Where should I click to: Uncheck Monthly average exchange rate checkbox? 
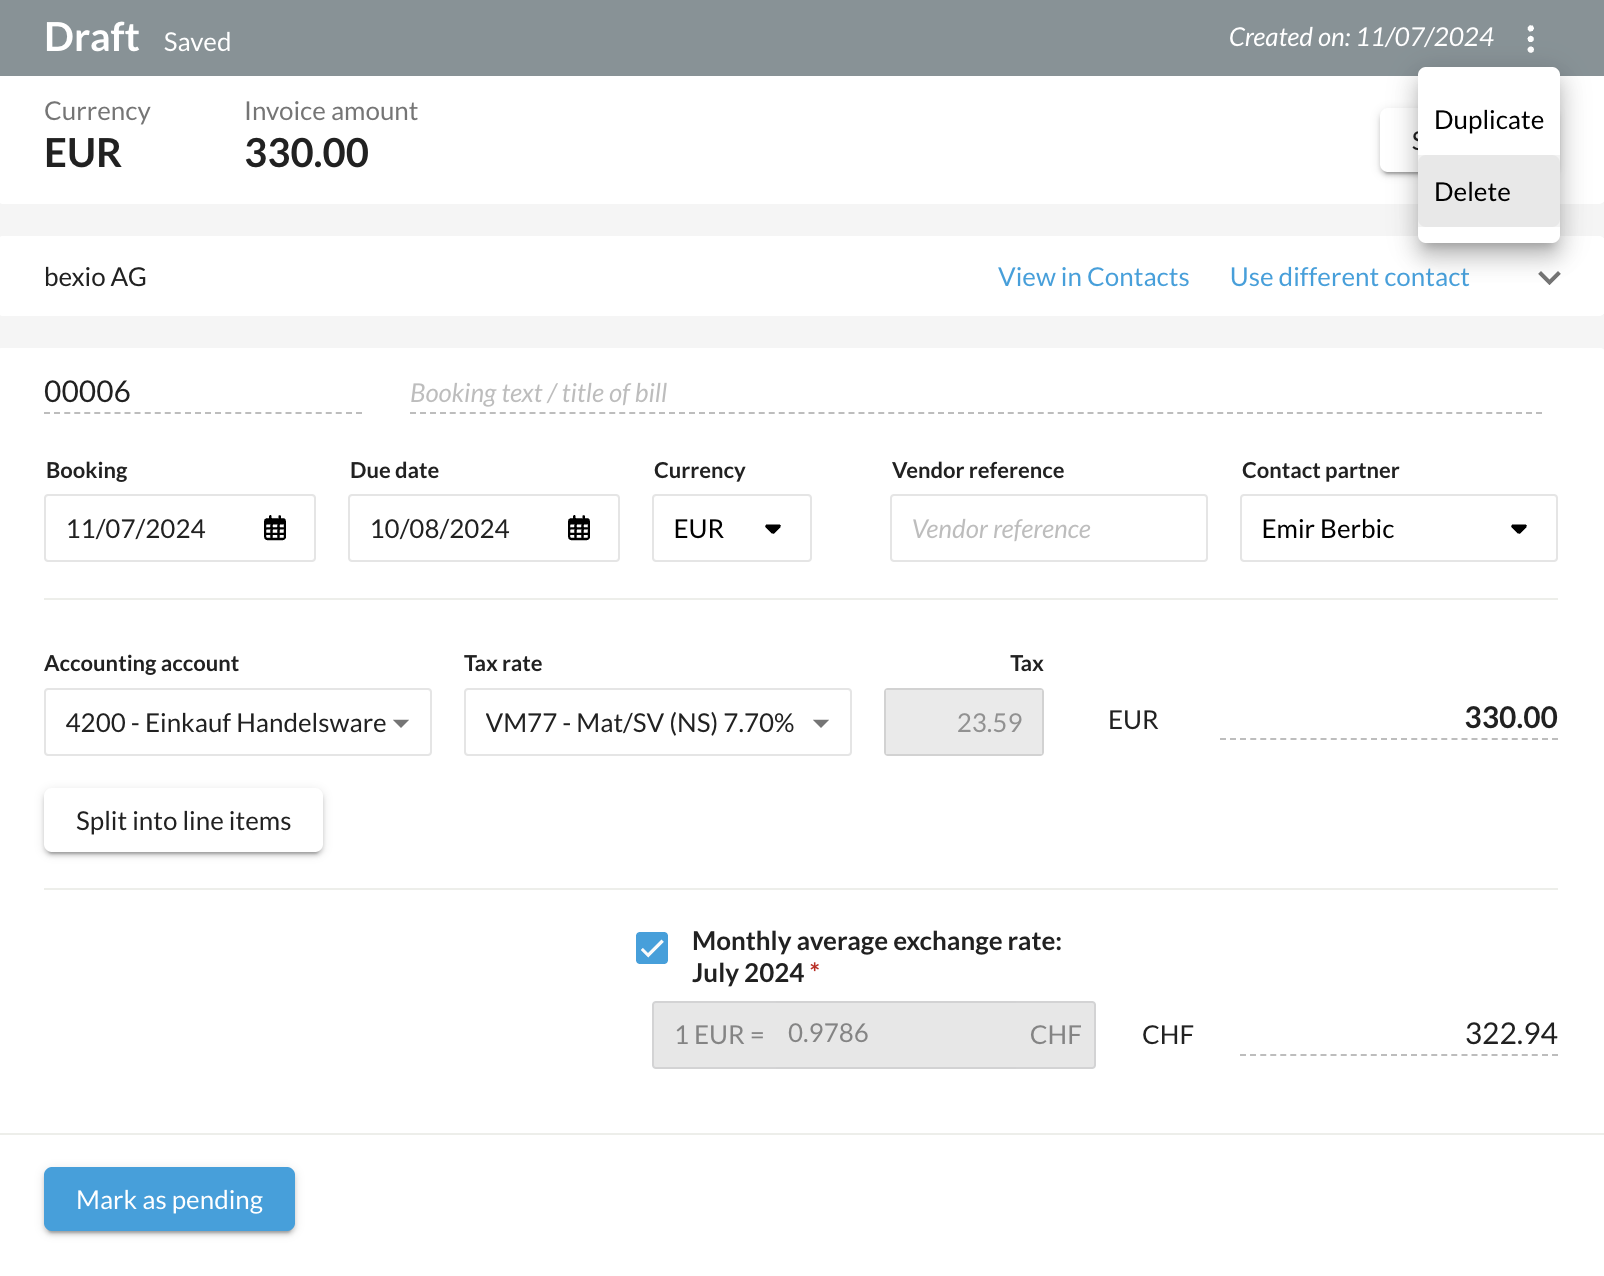click(652, 948)
